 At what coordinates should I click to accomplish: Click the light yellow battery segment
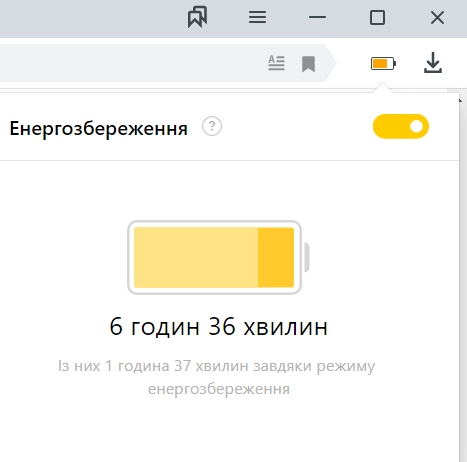(x=196, y=257)
